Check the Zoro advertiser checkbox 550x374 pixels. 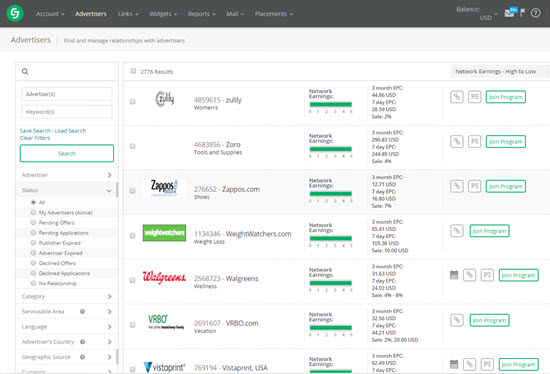(133, 146)
